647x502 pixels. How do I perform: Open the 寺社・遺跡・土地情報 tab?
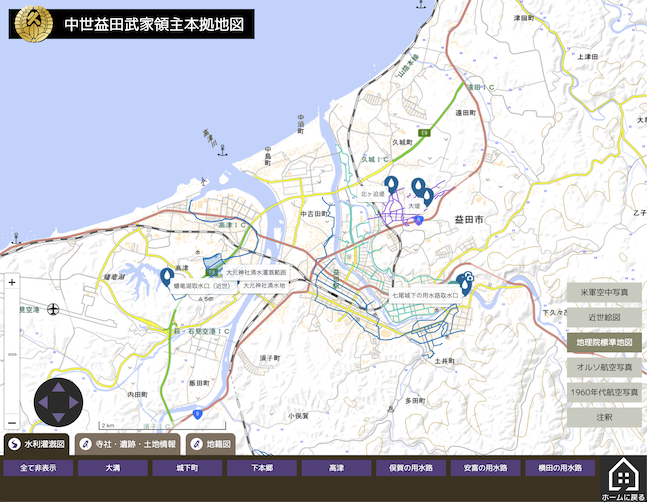pyautogui.click(x=129, y=444)
